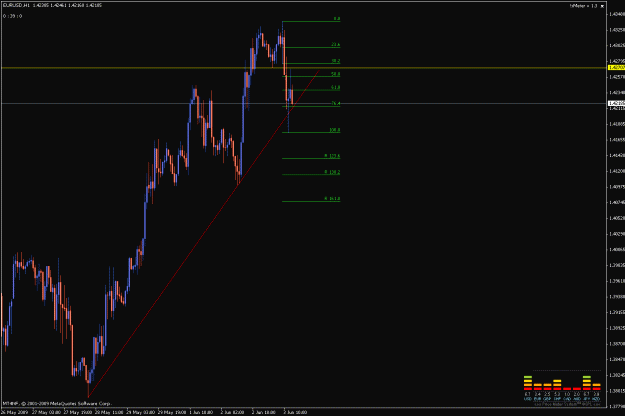
Task: Click the Fibonacci 100.0 level label
Action: (x=334, y=130)
